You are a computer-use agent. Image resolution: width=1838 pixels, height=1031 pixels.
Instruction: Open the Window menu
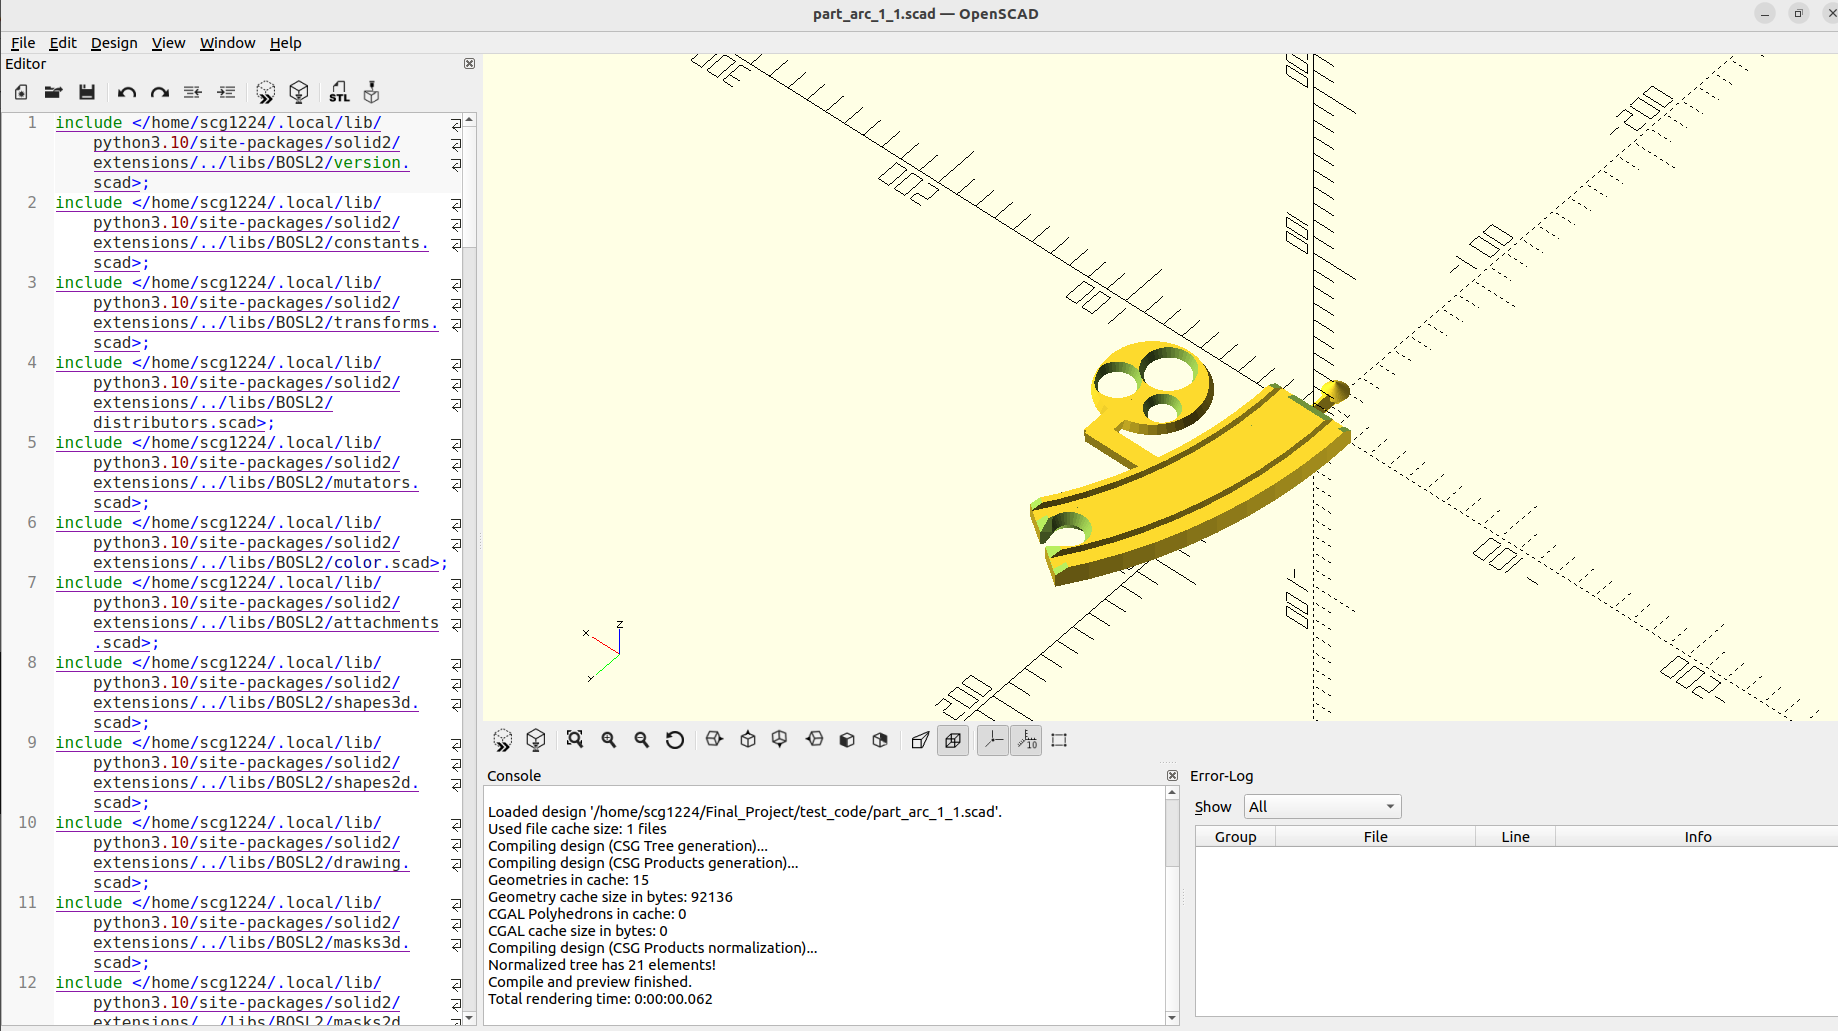227,43
